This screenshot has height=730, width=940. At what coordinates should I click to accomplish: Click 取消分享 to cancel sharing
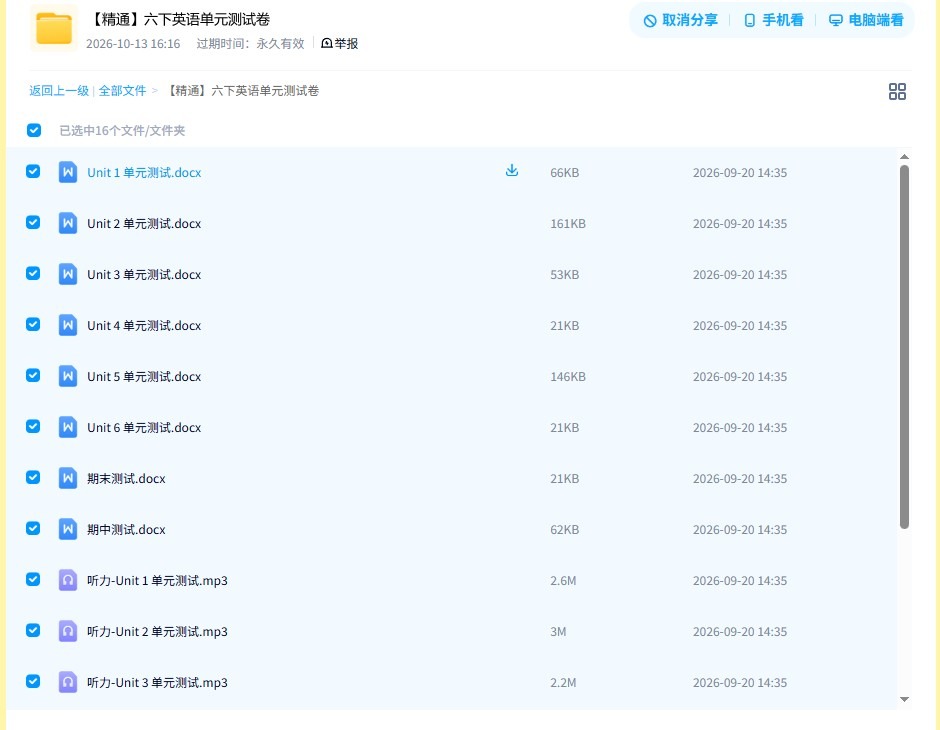680,20
